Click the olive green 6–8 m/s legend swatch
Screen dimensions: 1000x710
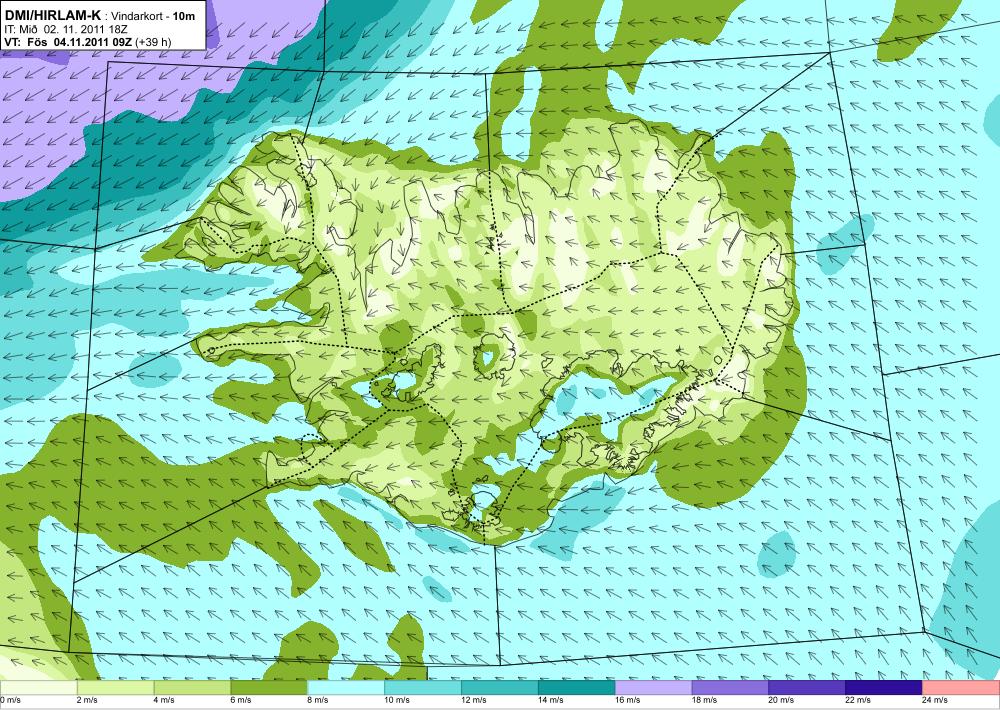pyautogui.click(x=269, y=688)
